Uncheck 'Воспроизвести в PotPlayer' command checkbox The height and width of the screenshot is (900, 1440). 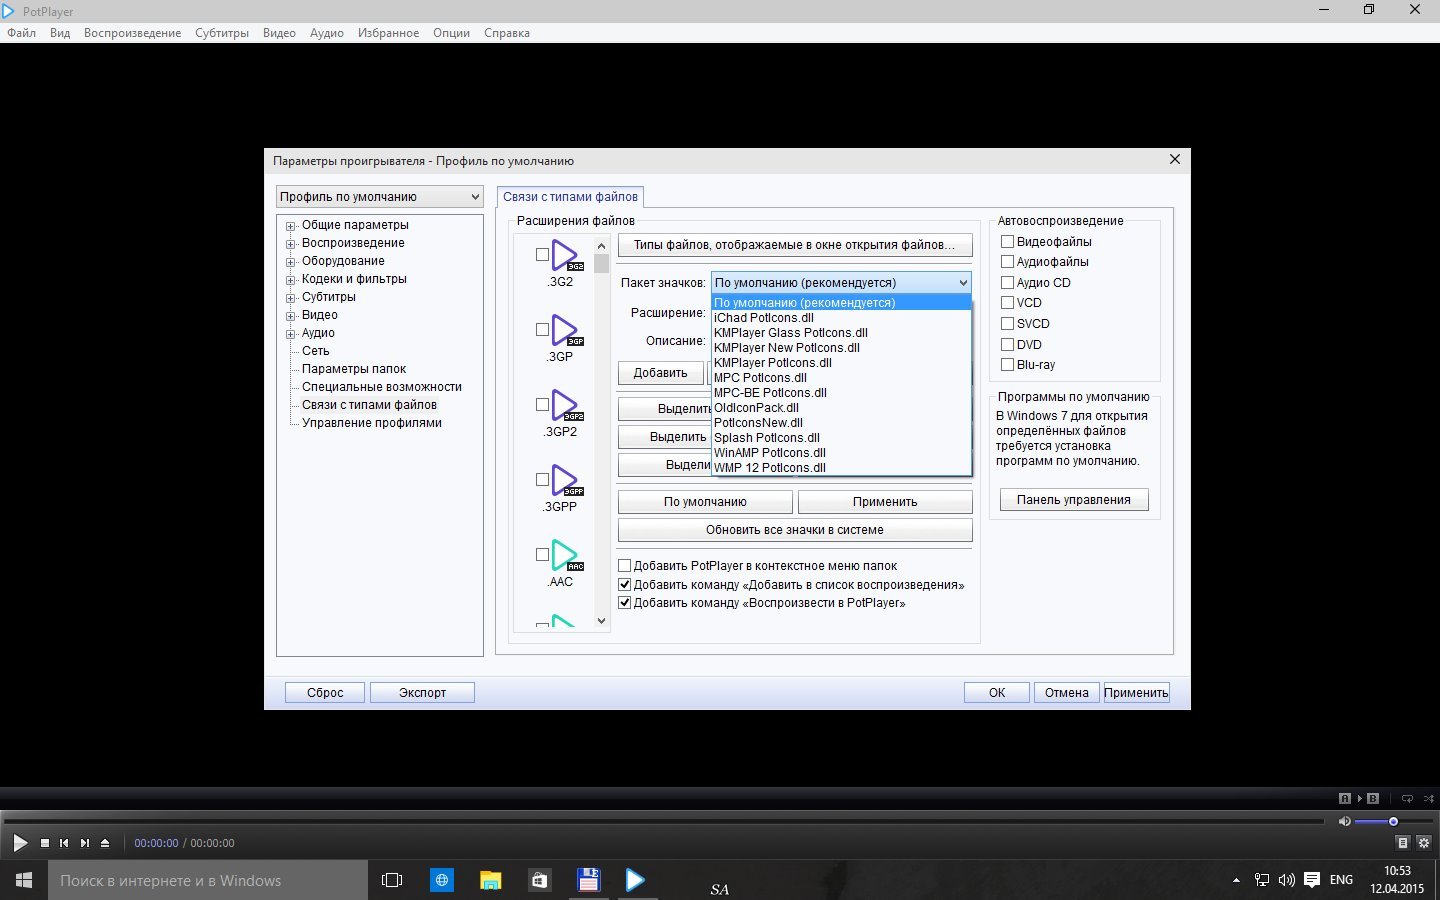[x=625, y=602]
